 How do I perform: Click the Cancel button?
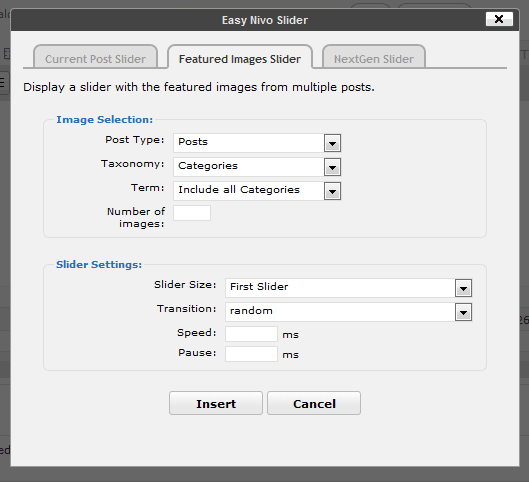coord(314,403)
